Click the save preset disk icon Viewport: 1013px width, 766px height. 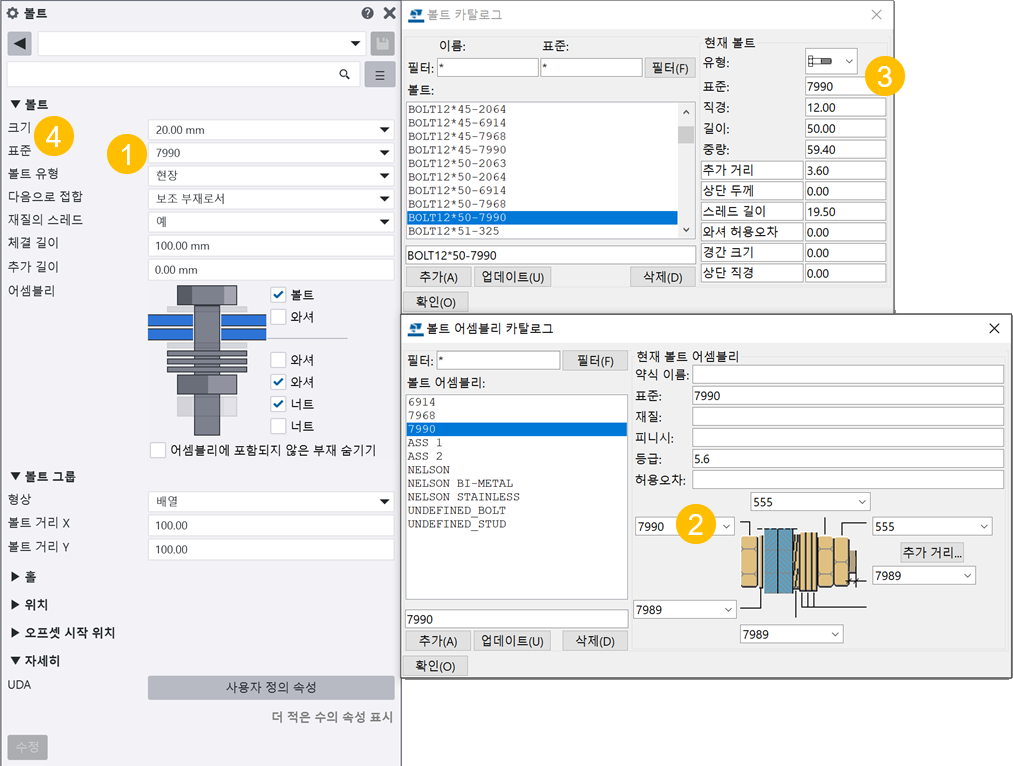pos(382,44)
